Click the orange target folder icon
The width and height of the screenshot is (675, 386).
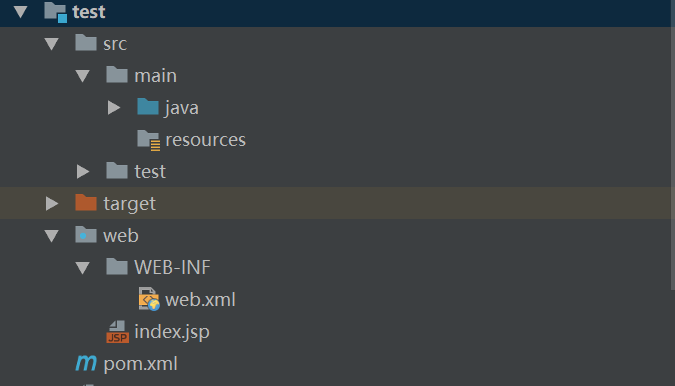click(86, 202)
